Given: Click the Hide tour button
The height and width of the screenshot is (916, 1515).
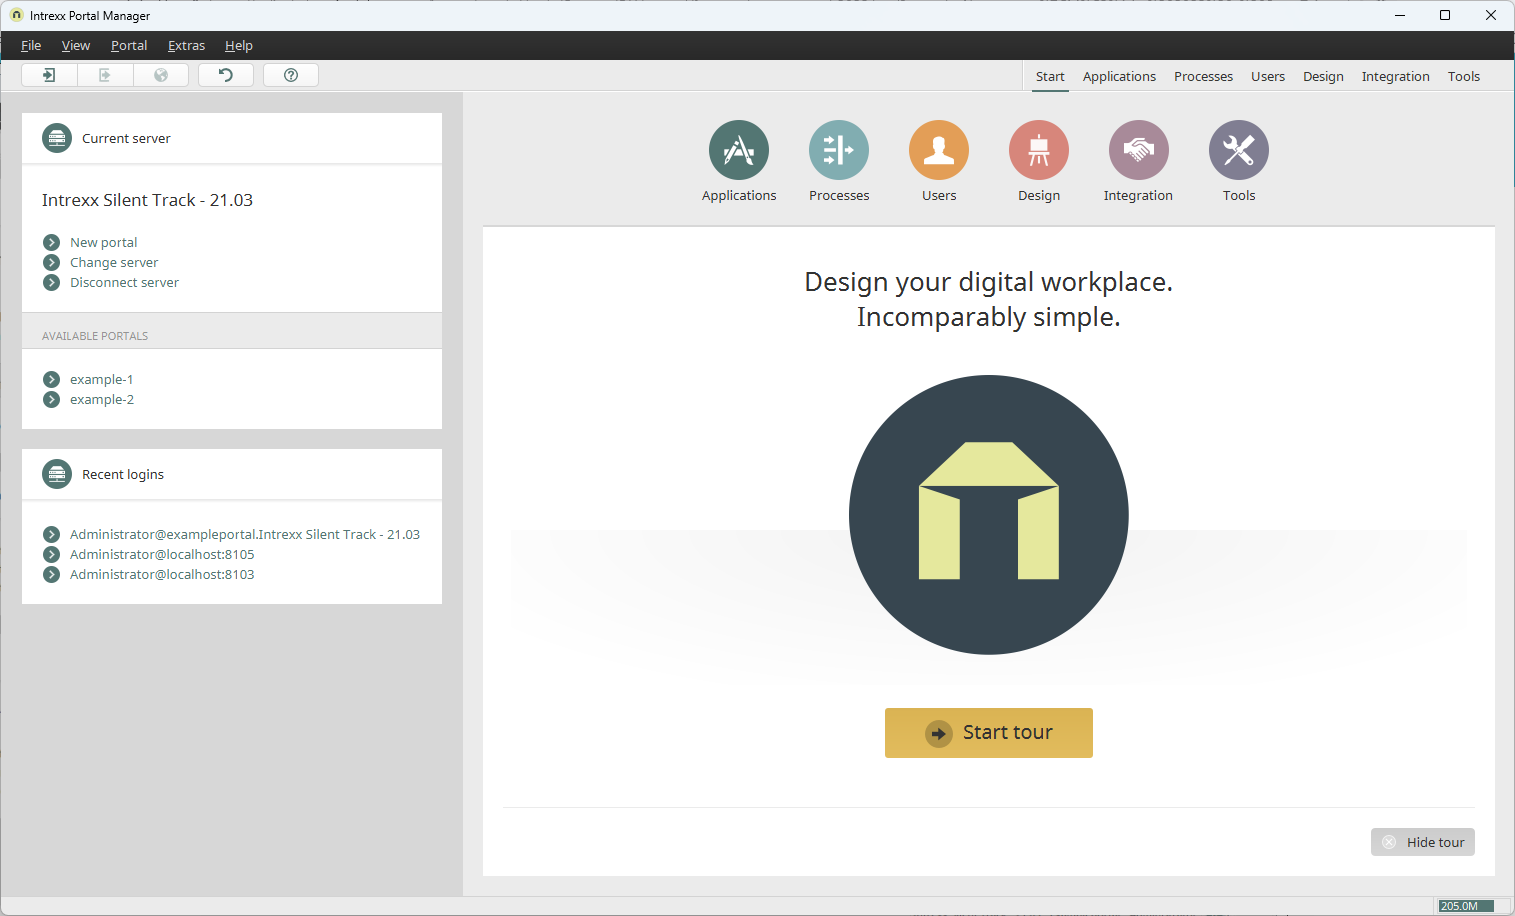Looking at the screenshot, I should 1423,842.
